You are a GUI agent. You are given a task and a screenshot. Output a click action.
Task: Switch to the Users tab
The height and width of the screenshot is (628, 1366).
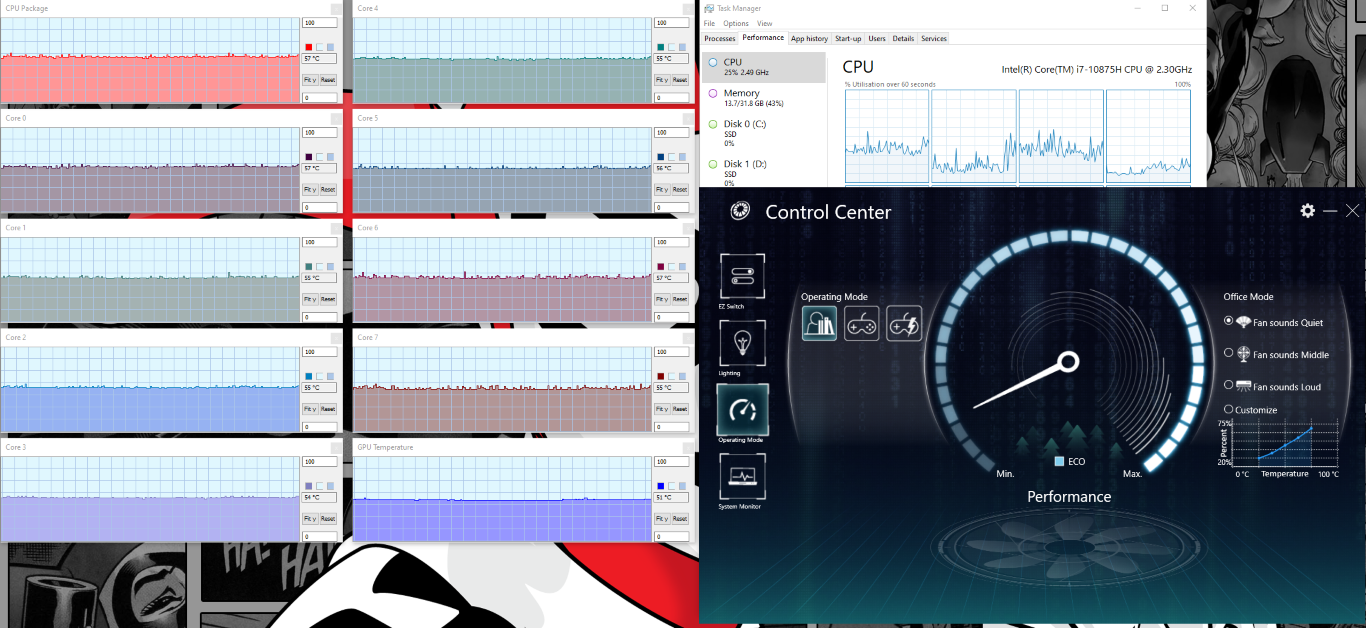(877, 39)
